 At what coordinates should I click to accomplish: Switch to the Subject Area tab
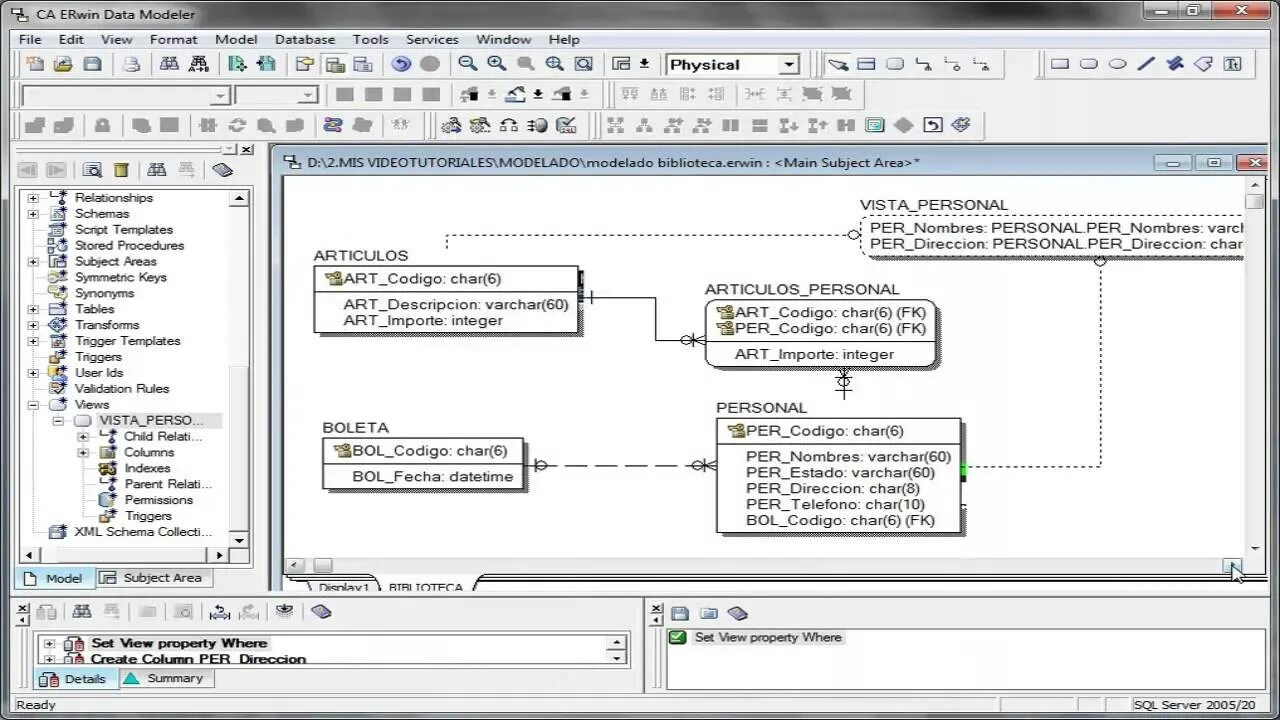pyautogui.click(x=155, y=578)
